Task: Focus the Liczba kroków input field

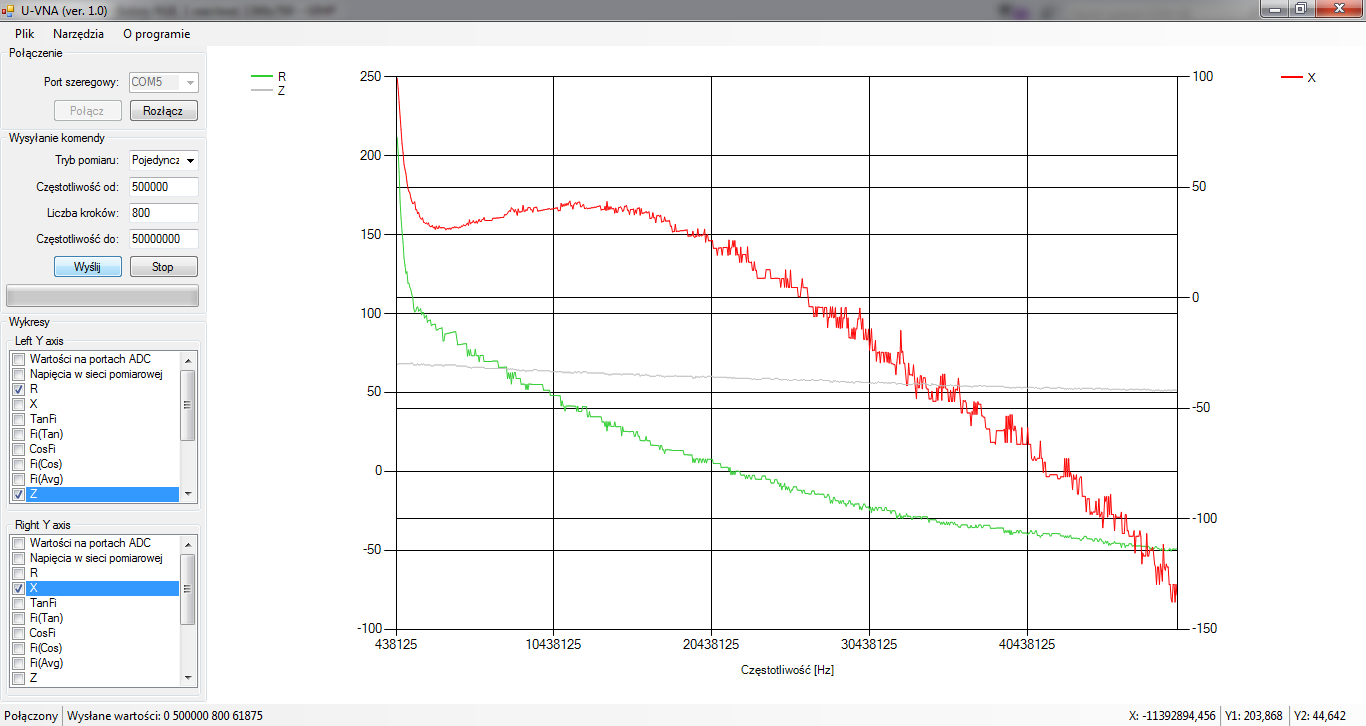Action: click(x=163, y=213)
